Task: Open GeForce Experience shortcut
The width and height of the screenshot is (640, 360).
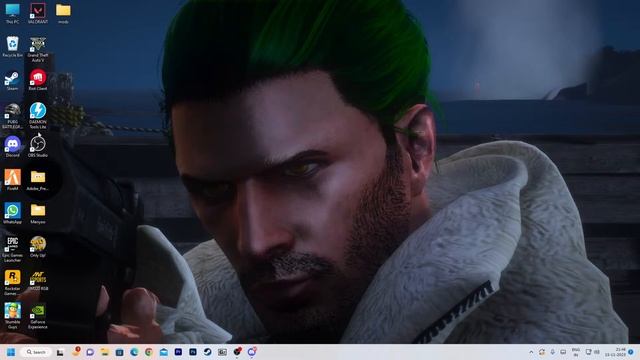Action: coord(38,317)
